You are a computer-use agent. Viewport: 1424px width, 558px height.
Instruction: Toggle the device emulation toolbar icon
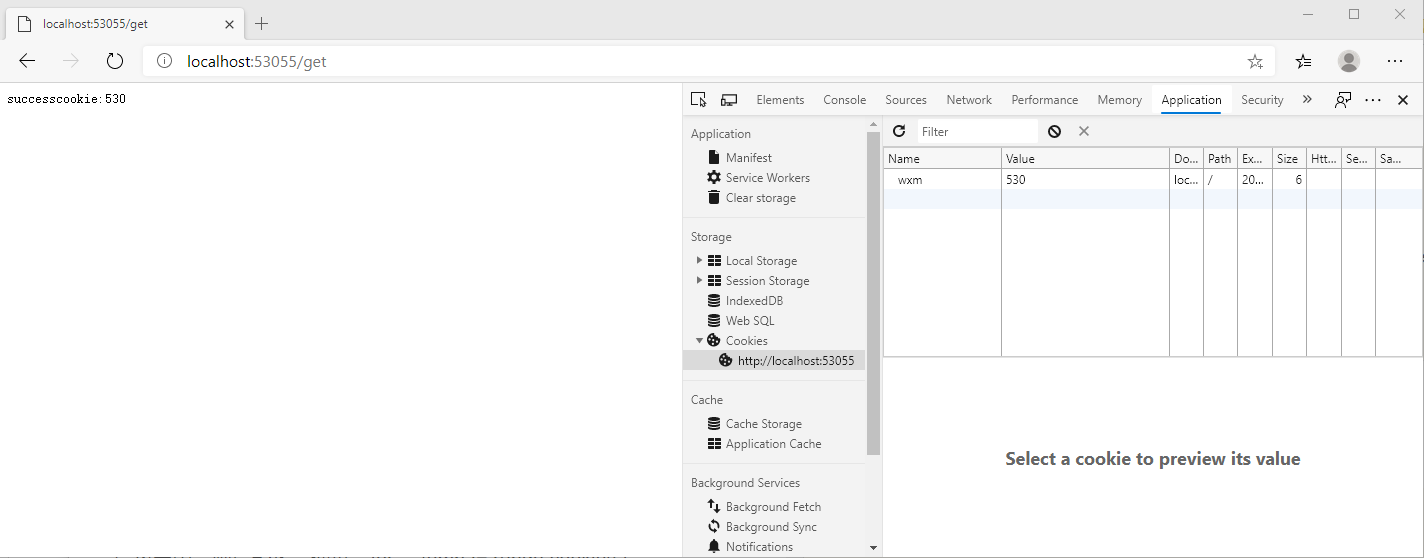(x=729, y=100)
